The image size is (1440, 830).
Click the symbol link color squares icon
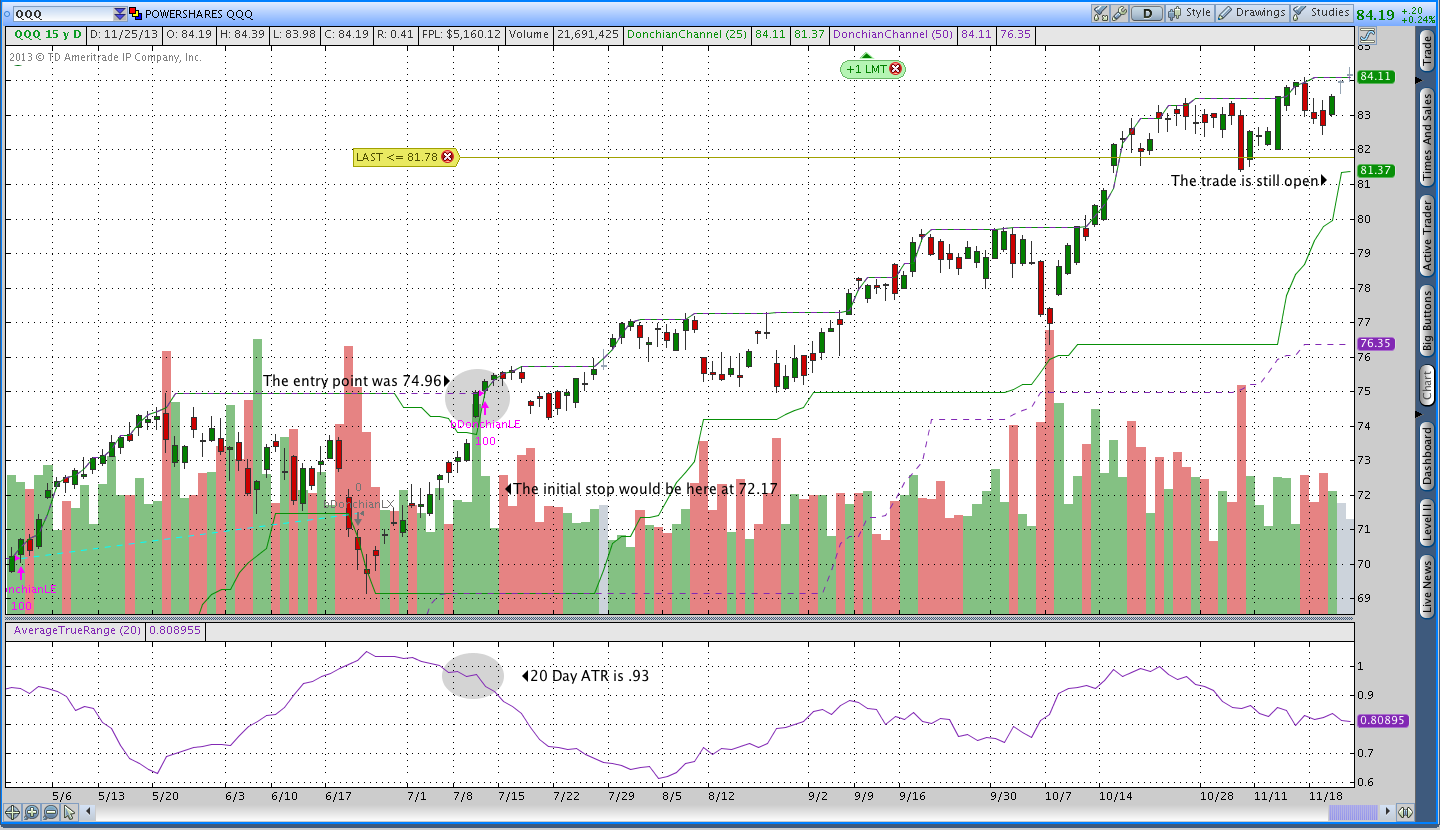point(135,13)
